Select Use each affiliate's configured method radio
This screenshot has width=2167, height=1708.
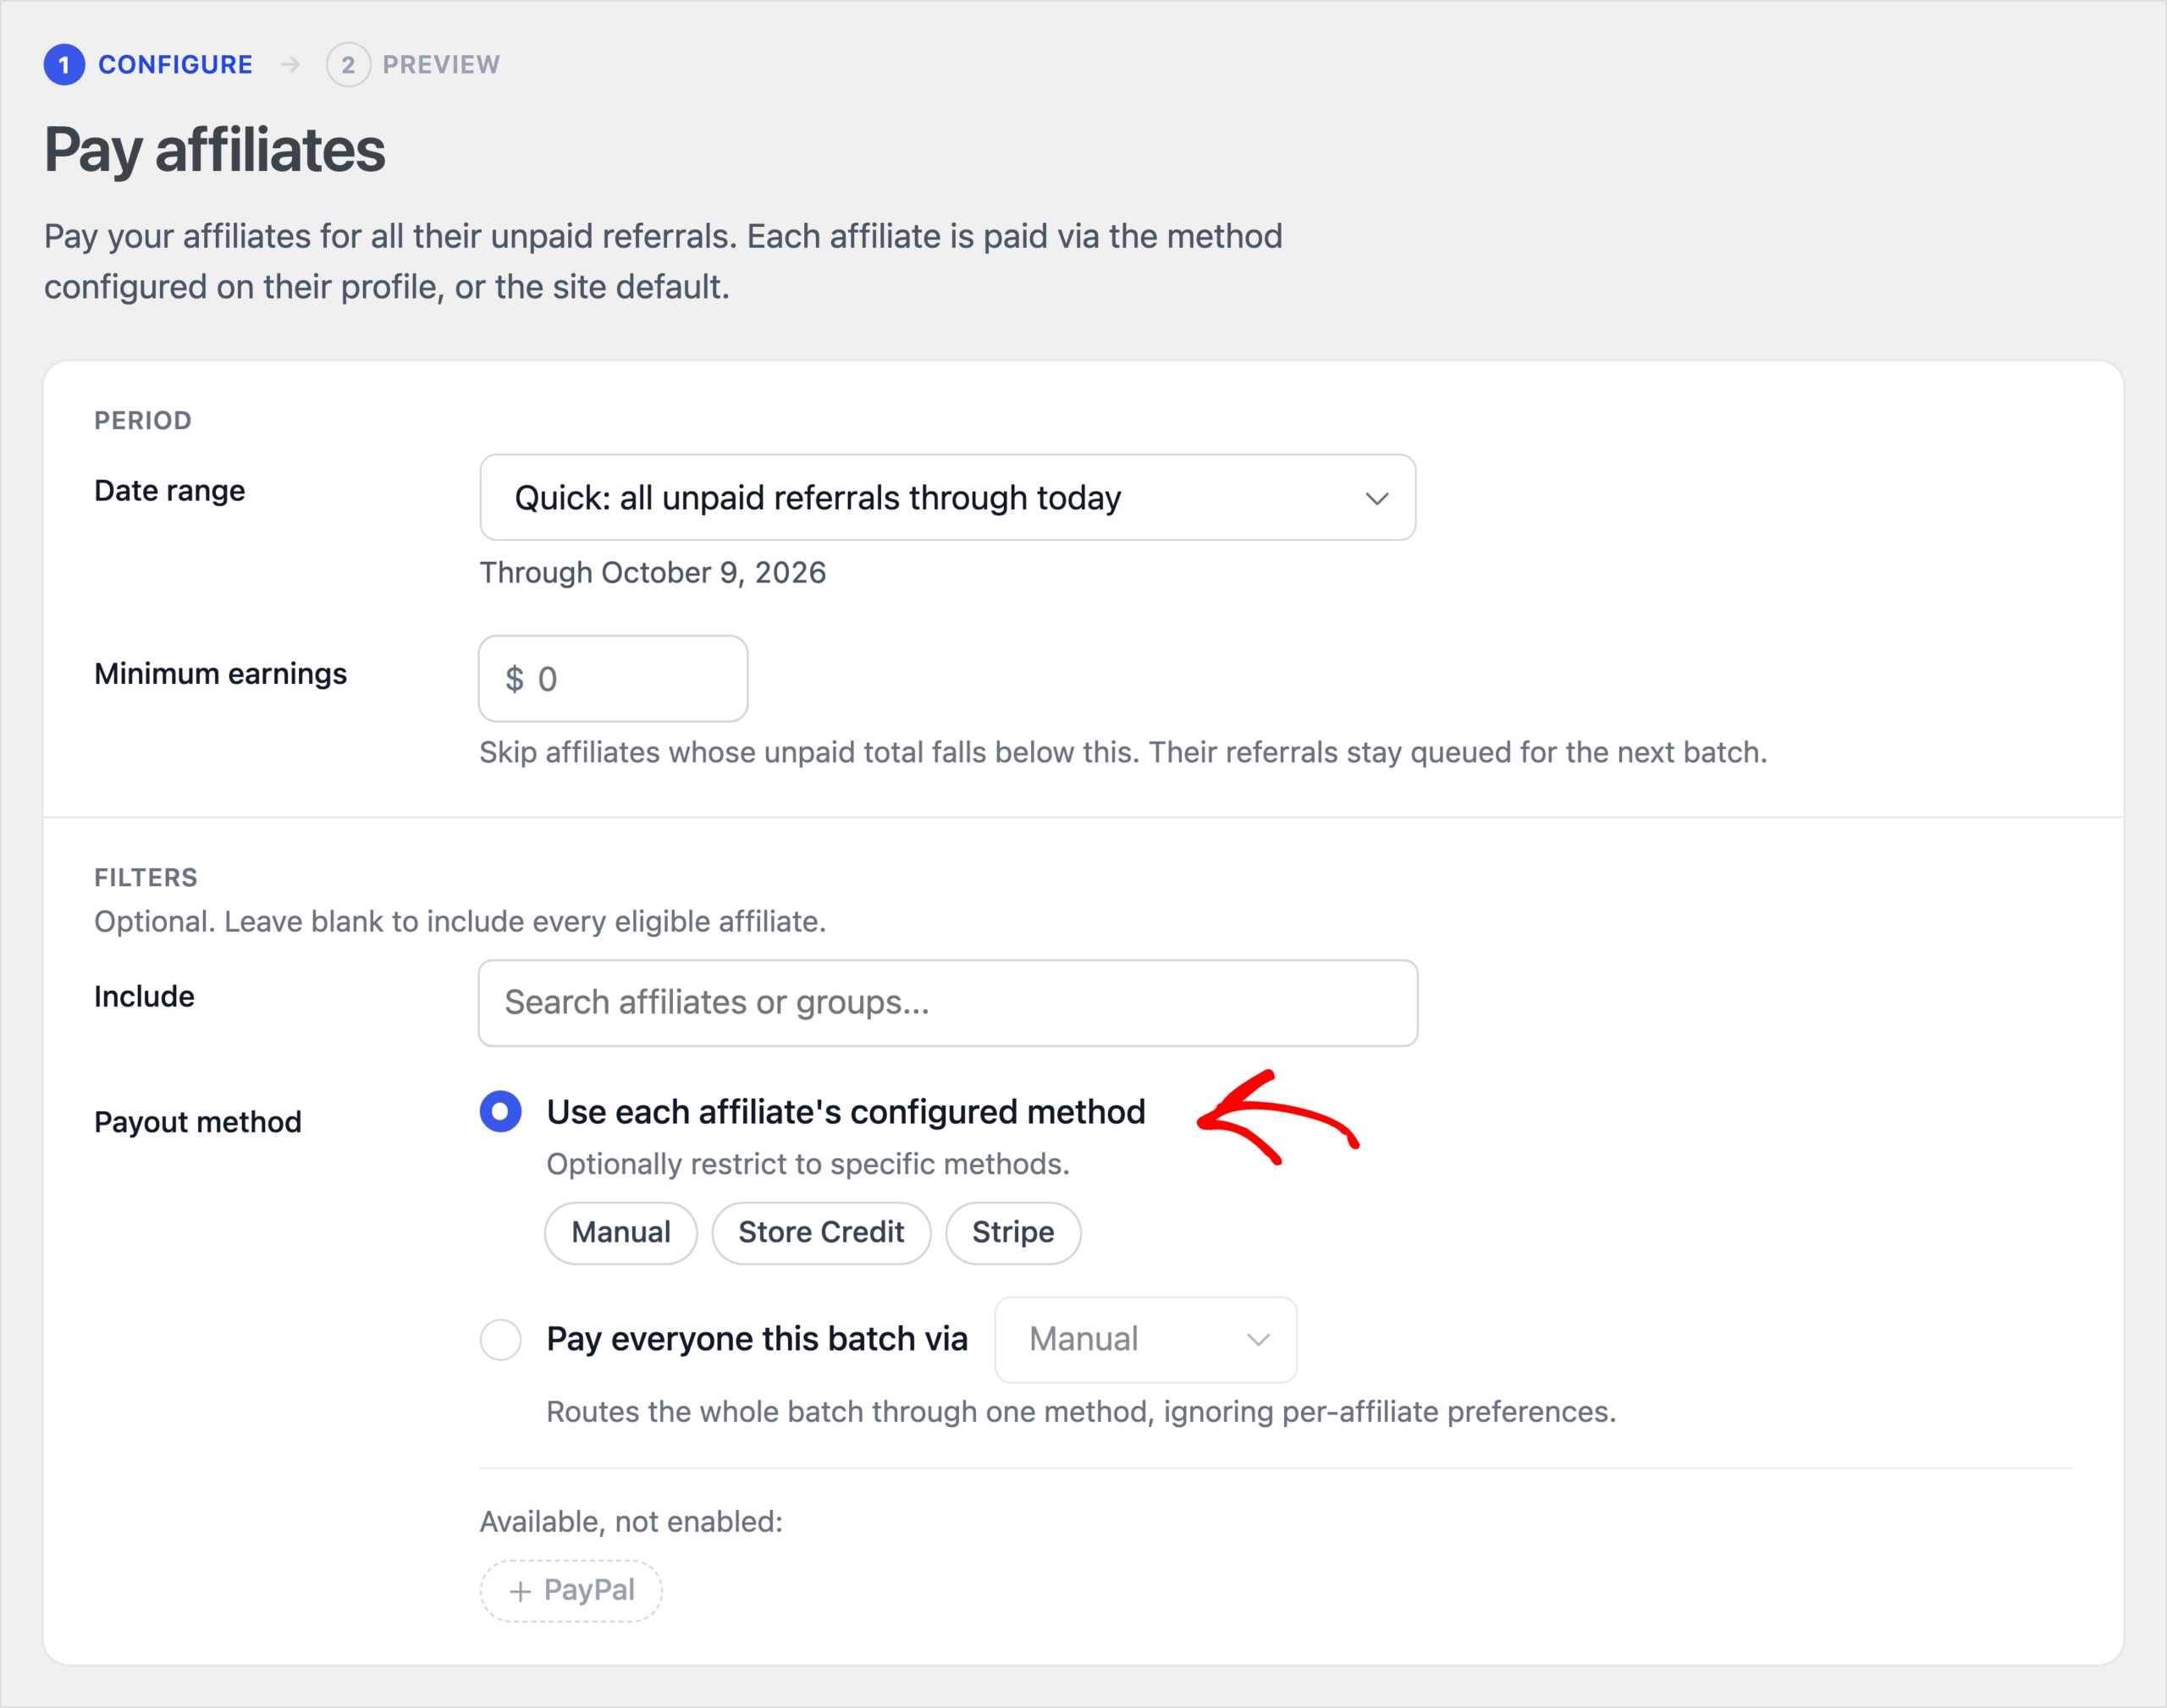coord(500,1111)
